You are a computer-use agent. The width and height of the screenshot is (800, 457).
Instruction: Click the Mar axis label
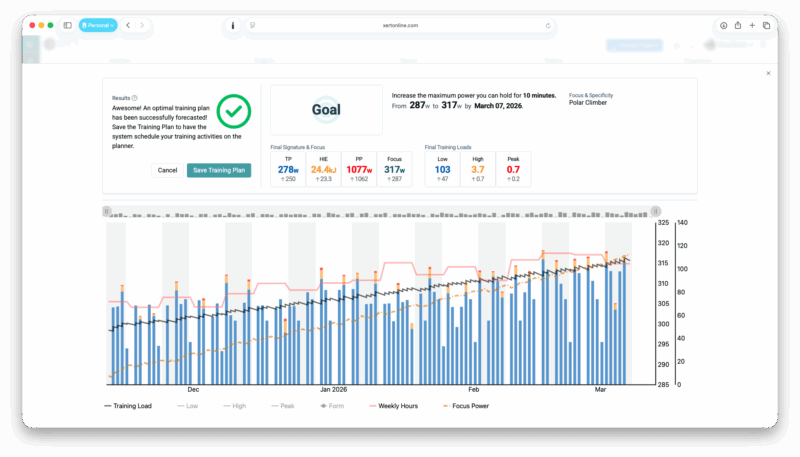600,390
